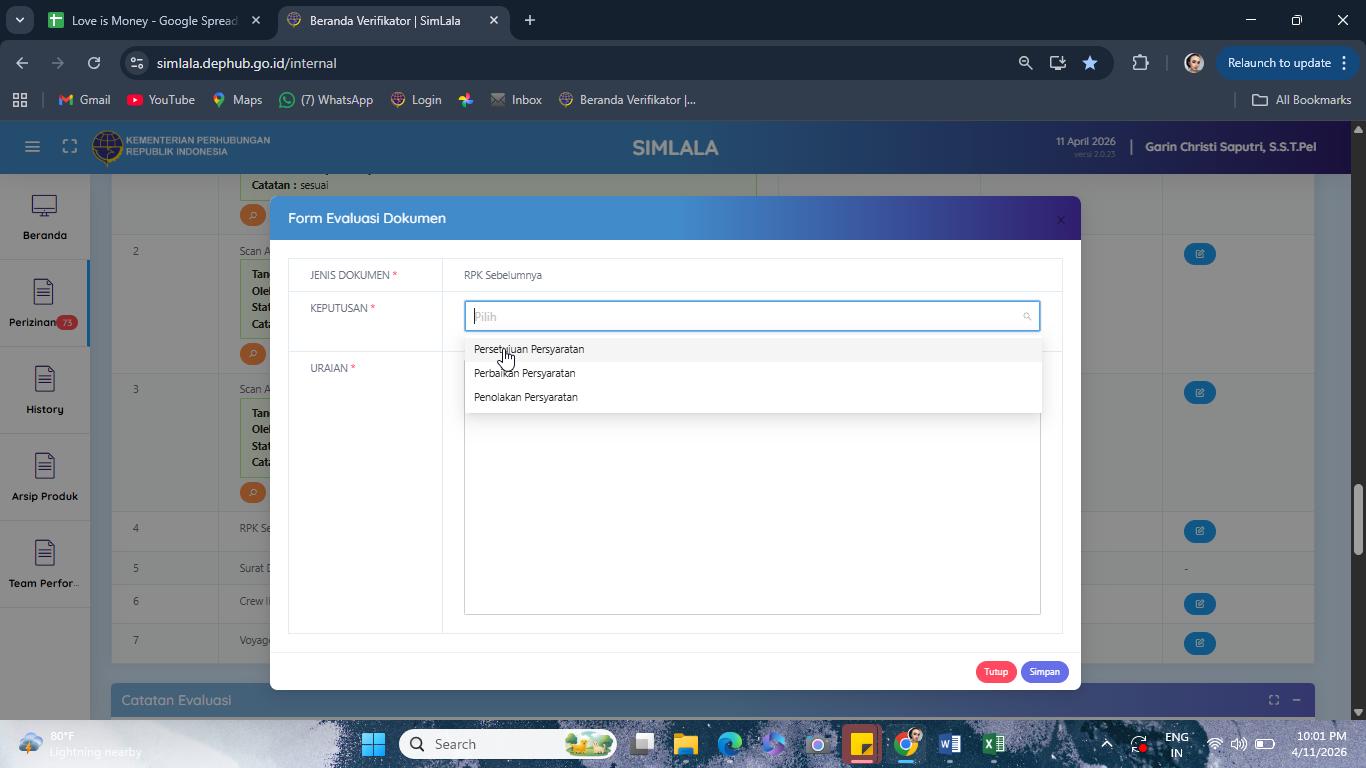Click orange magnifier icon under row 2
This screenshot has height=768, width=1366.
(253, 354)
